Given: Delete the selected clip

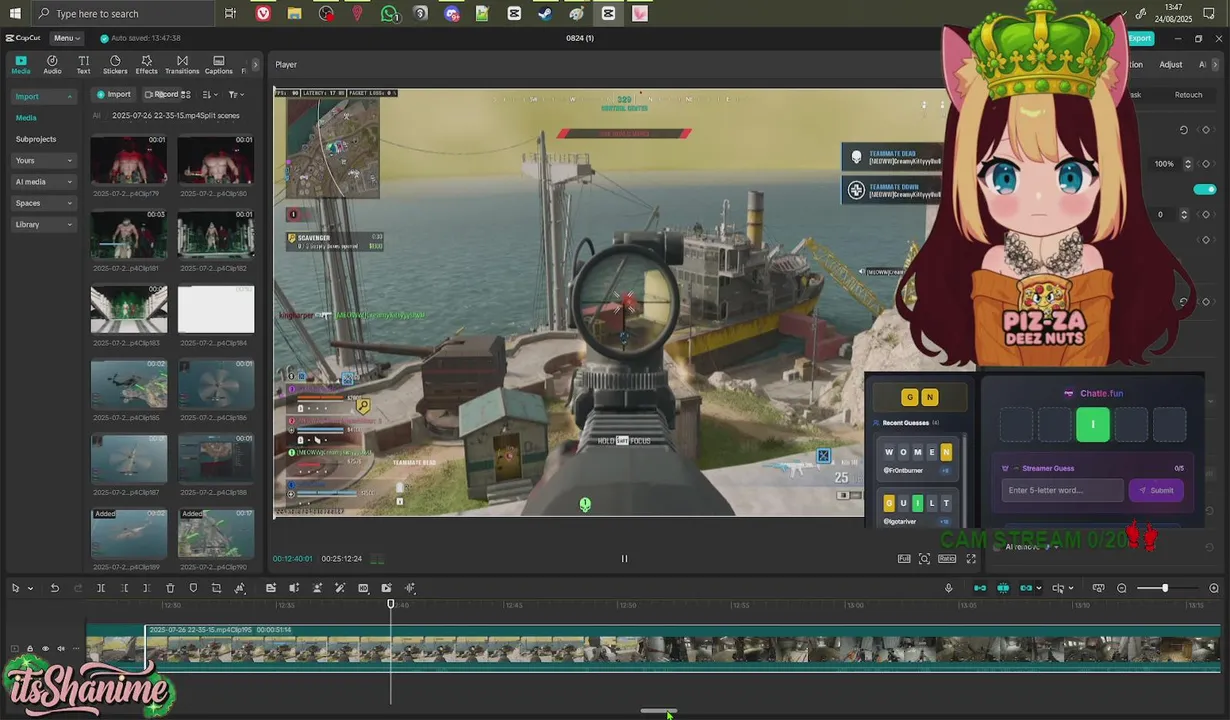Looking at the screenshot, I should pos(170,588).
